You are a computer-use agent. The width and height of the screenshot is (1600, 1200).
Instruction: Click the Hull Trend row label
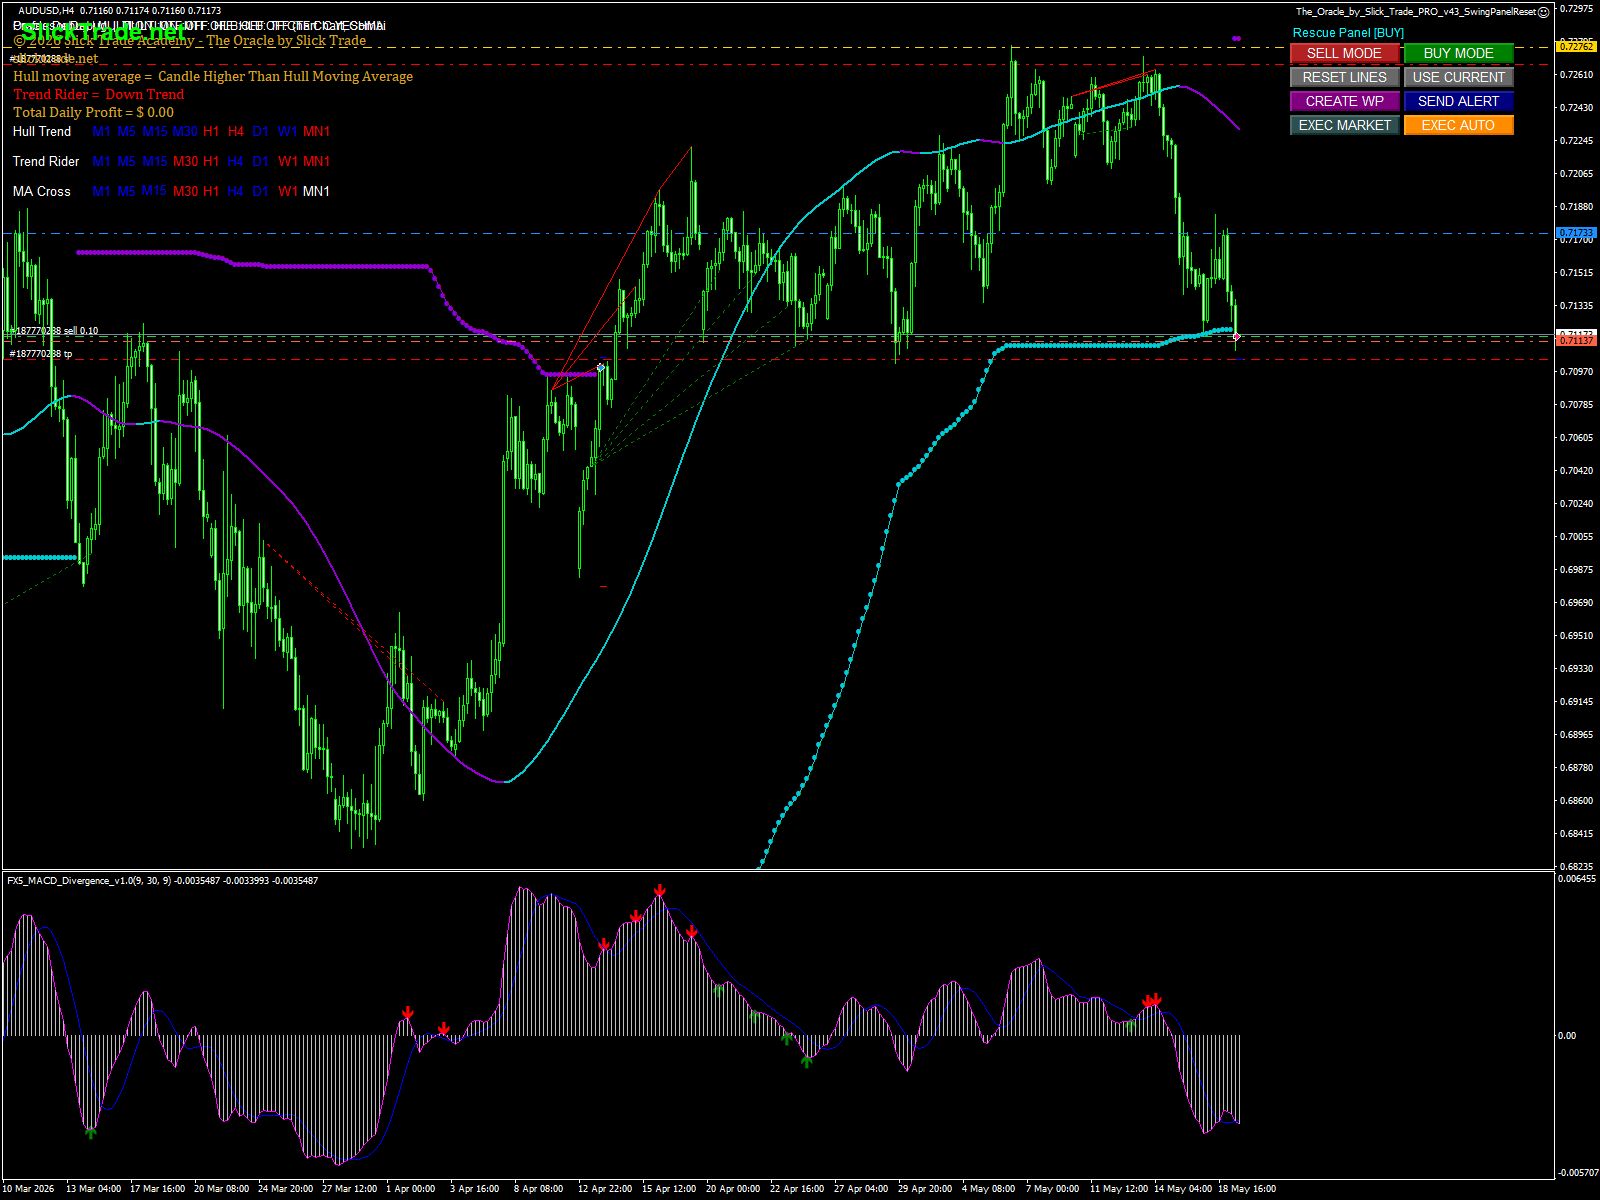click(x=42, y=131)
